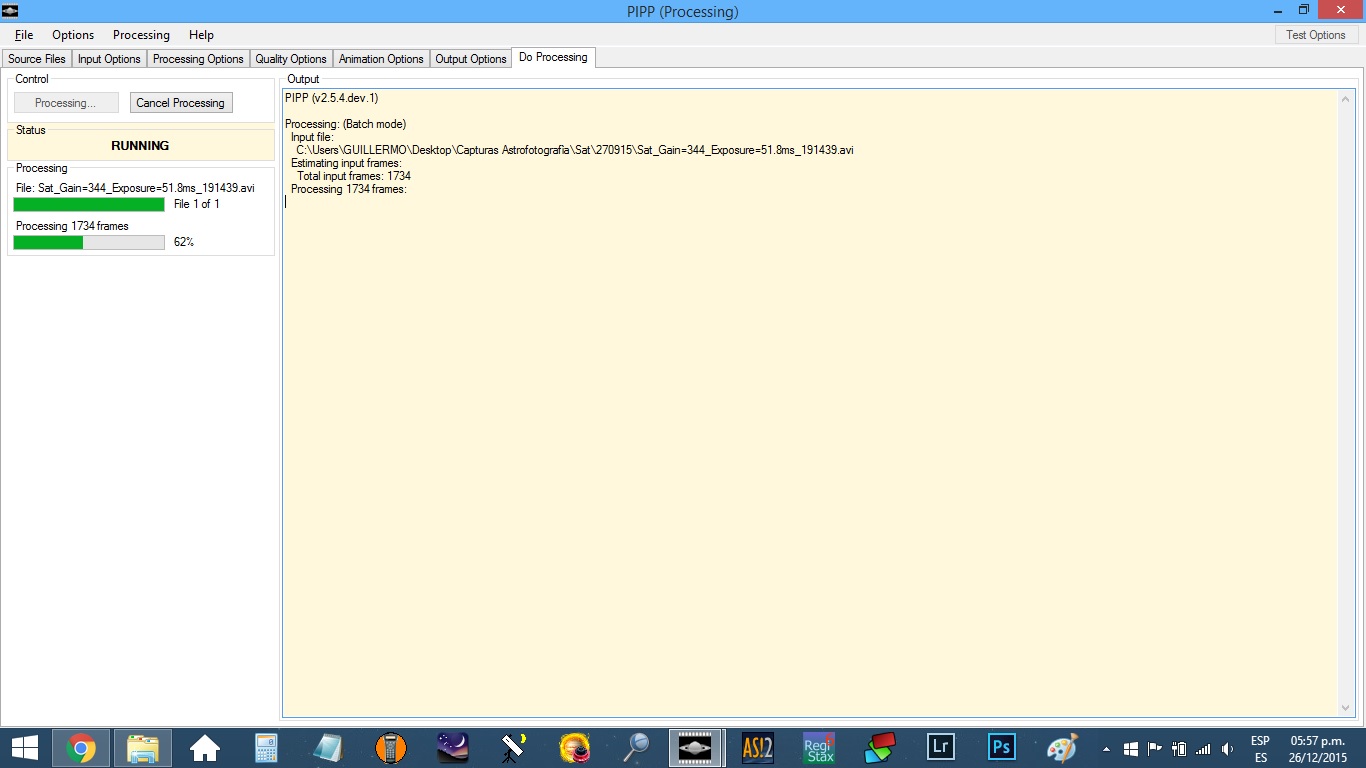Screen dimensions: 1366x768
Task: Open the Paint palette taskbar icon
Action: point(1062,748)
